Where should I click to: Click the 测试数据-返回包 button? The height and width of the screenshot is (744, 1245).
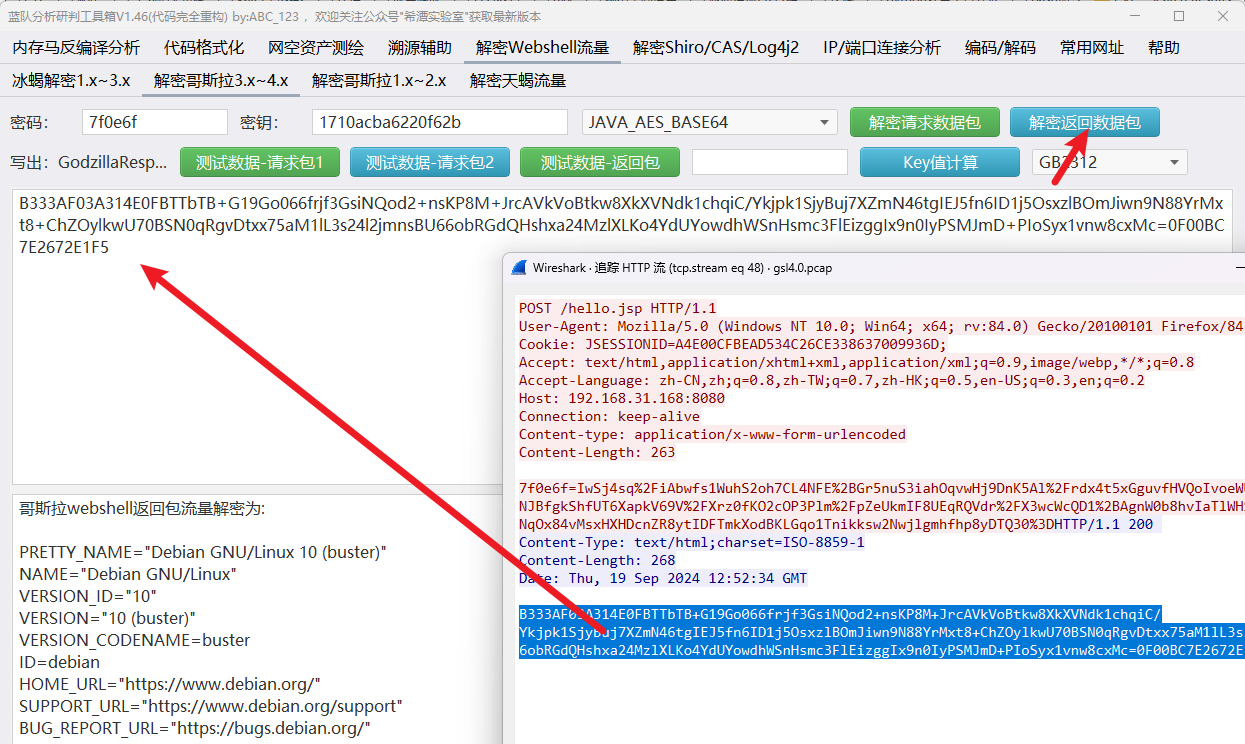(598, 162)
